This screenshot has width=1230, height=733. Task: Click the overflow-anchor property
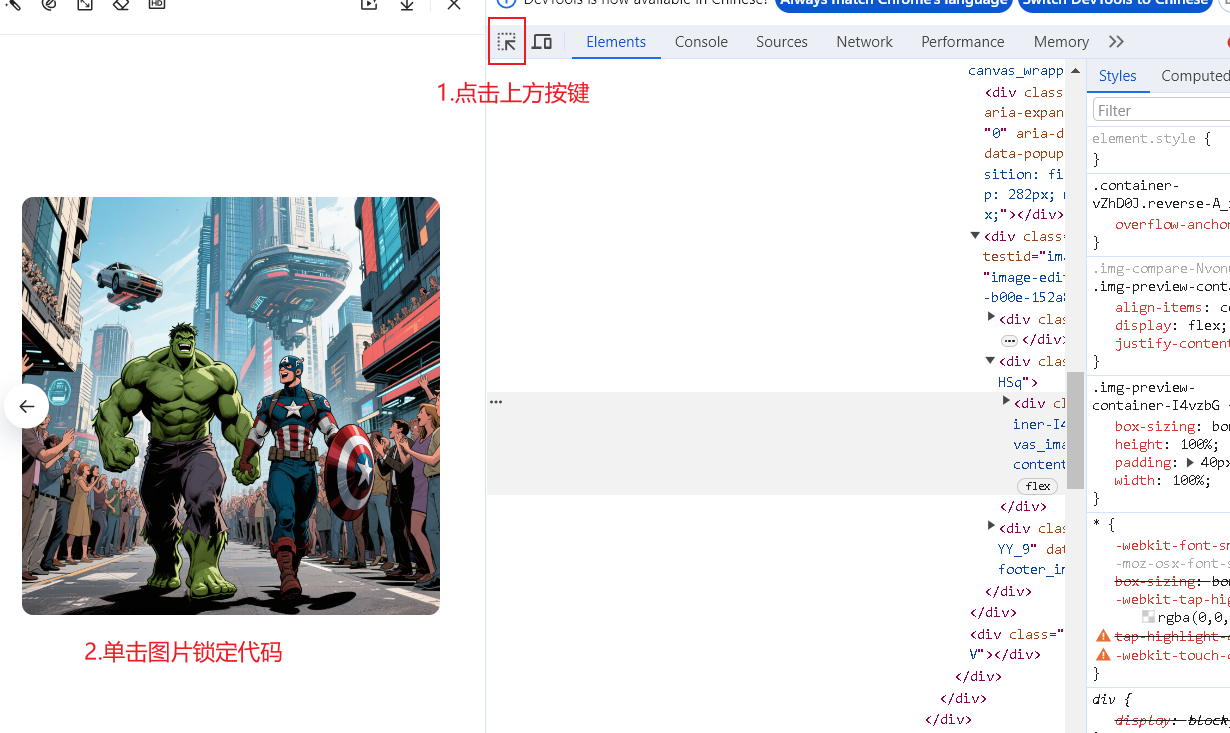(1172, 224)
